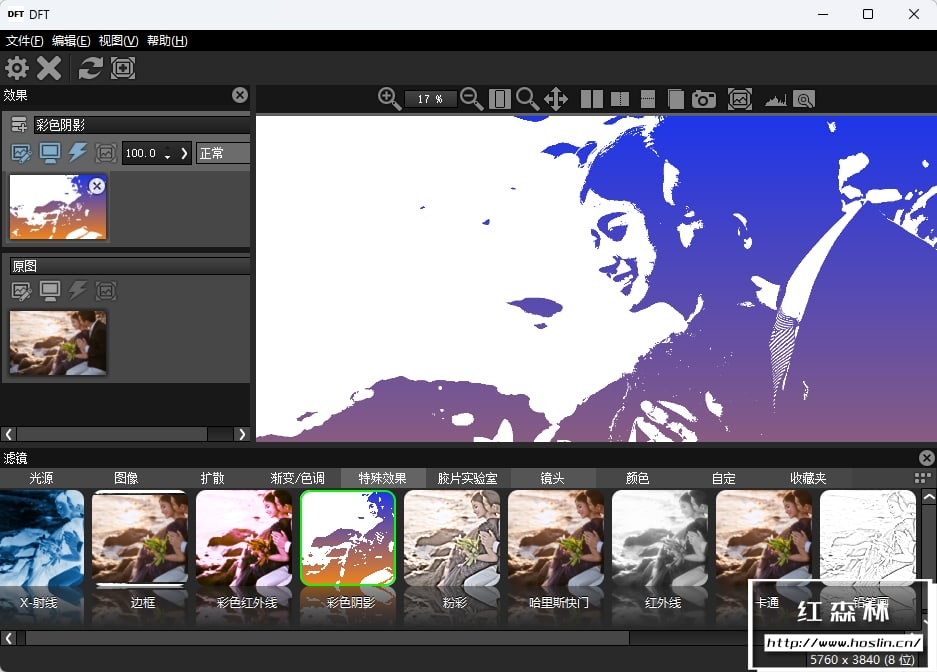Switch to the 镜头 filter tab

click(x=553, y=478)
